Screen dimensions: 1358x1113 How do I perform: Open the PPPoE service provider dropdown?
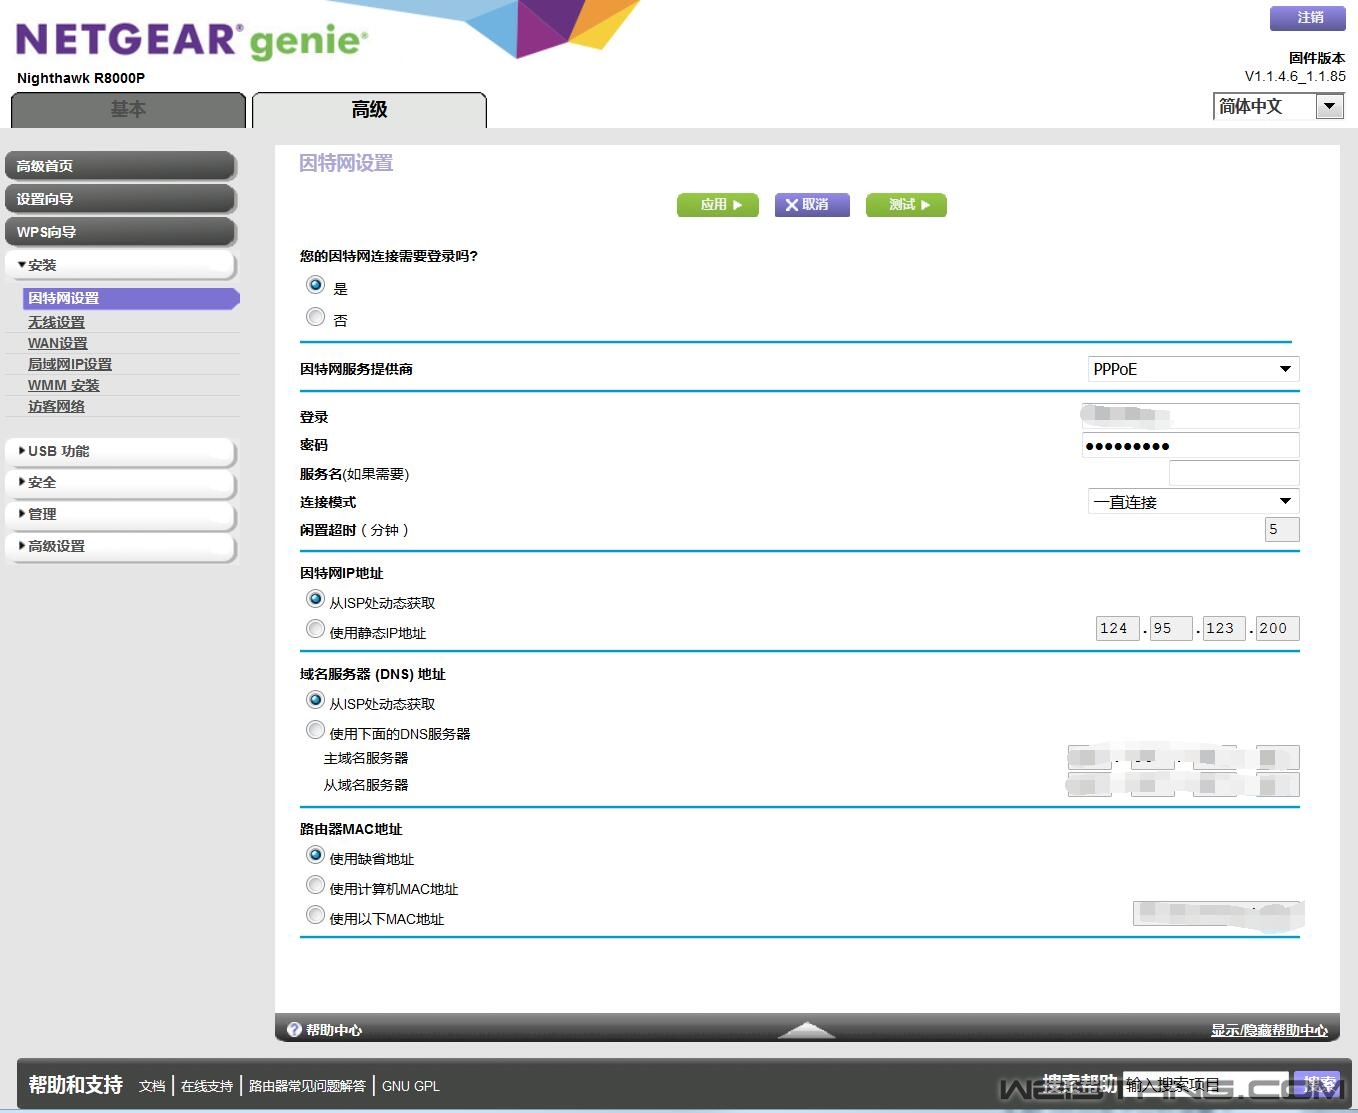[x=1192, y=369]
